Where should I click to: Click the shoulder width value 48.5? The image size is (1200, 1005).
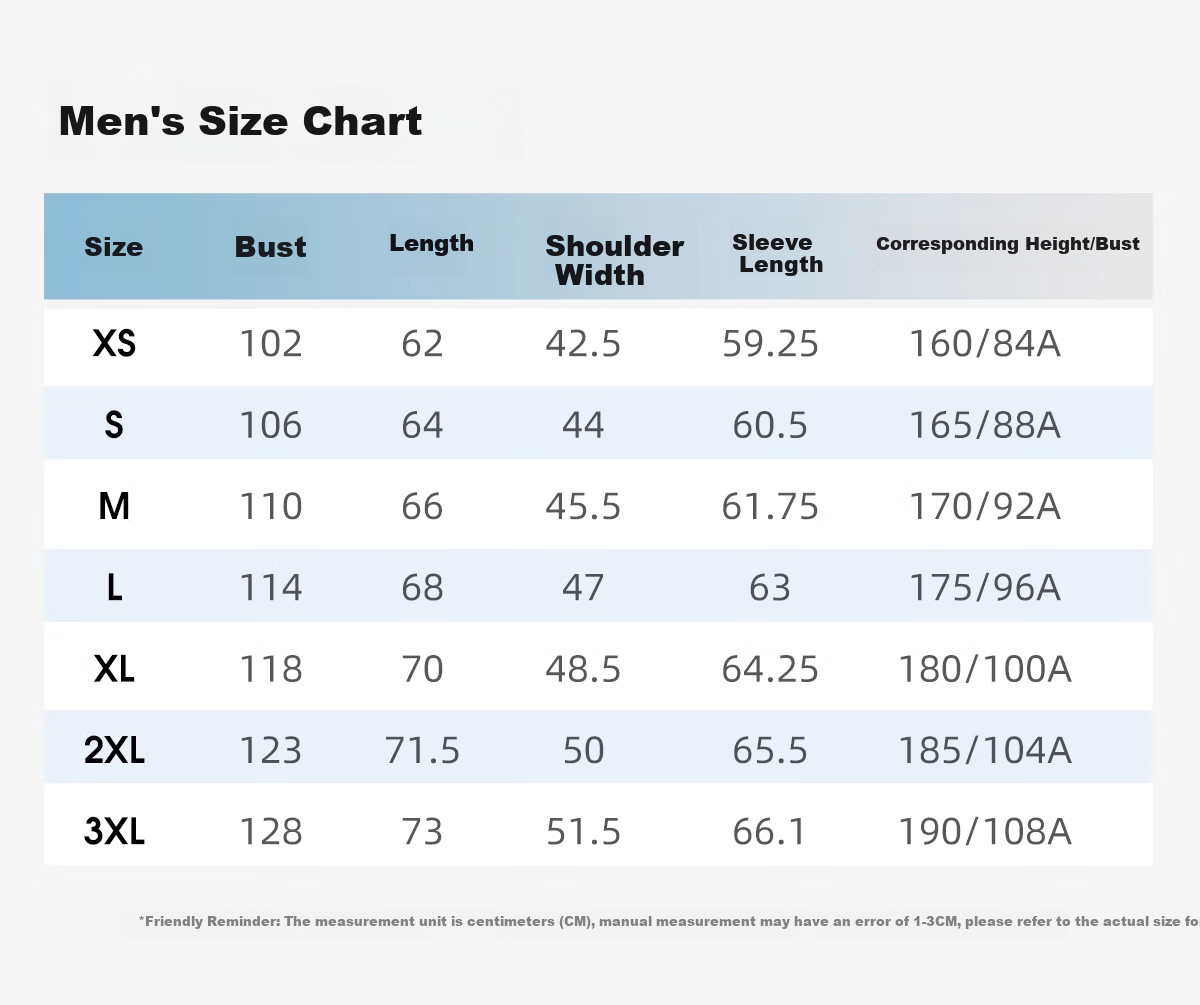pos(583,669)
